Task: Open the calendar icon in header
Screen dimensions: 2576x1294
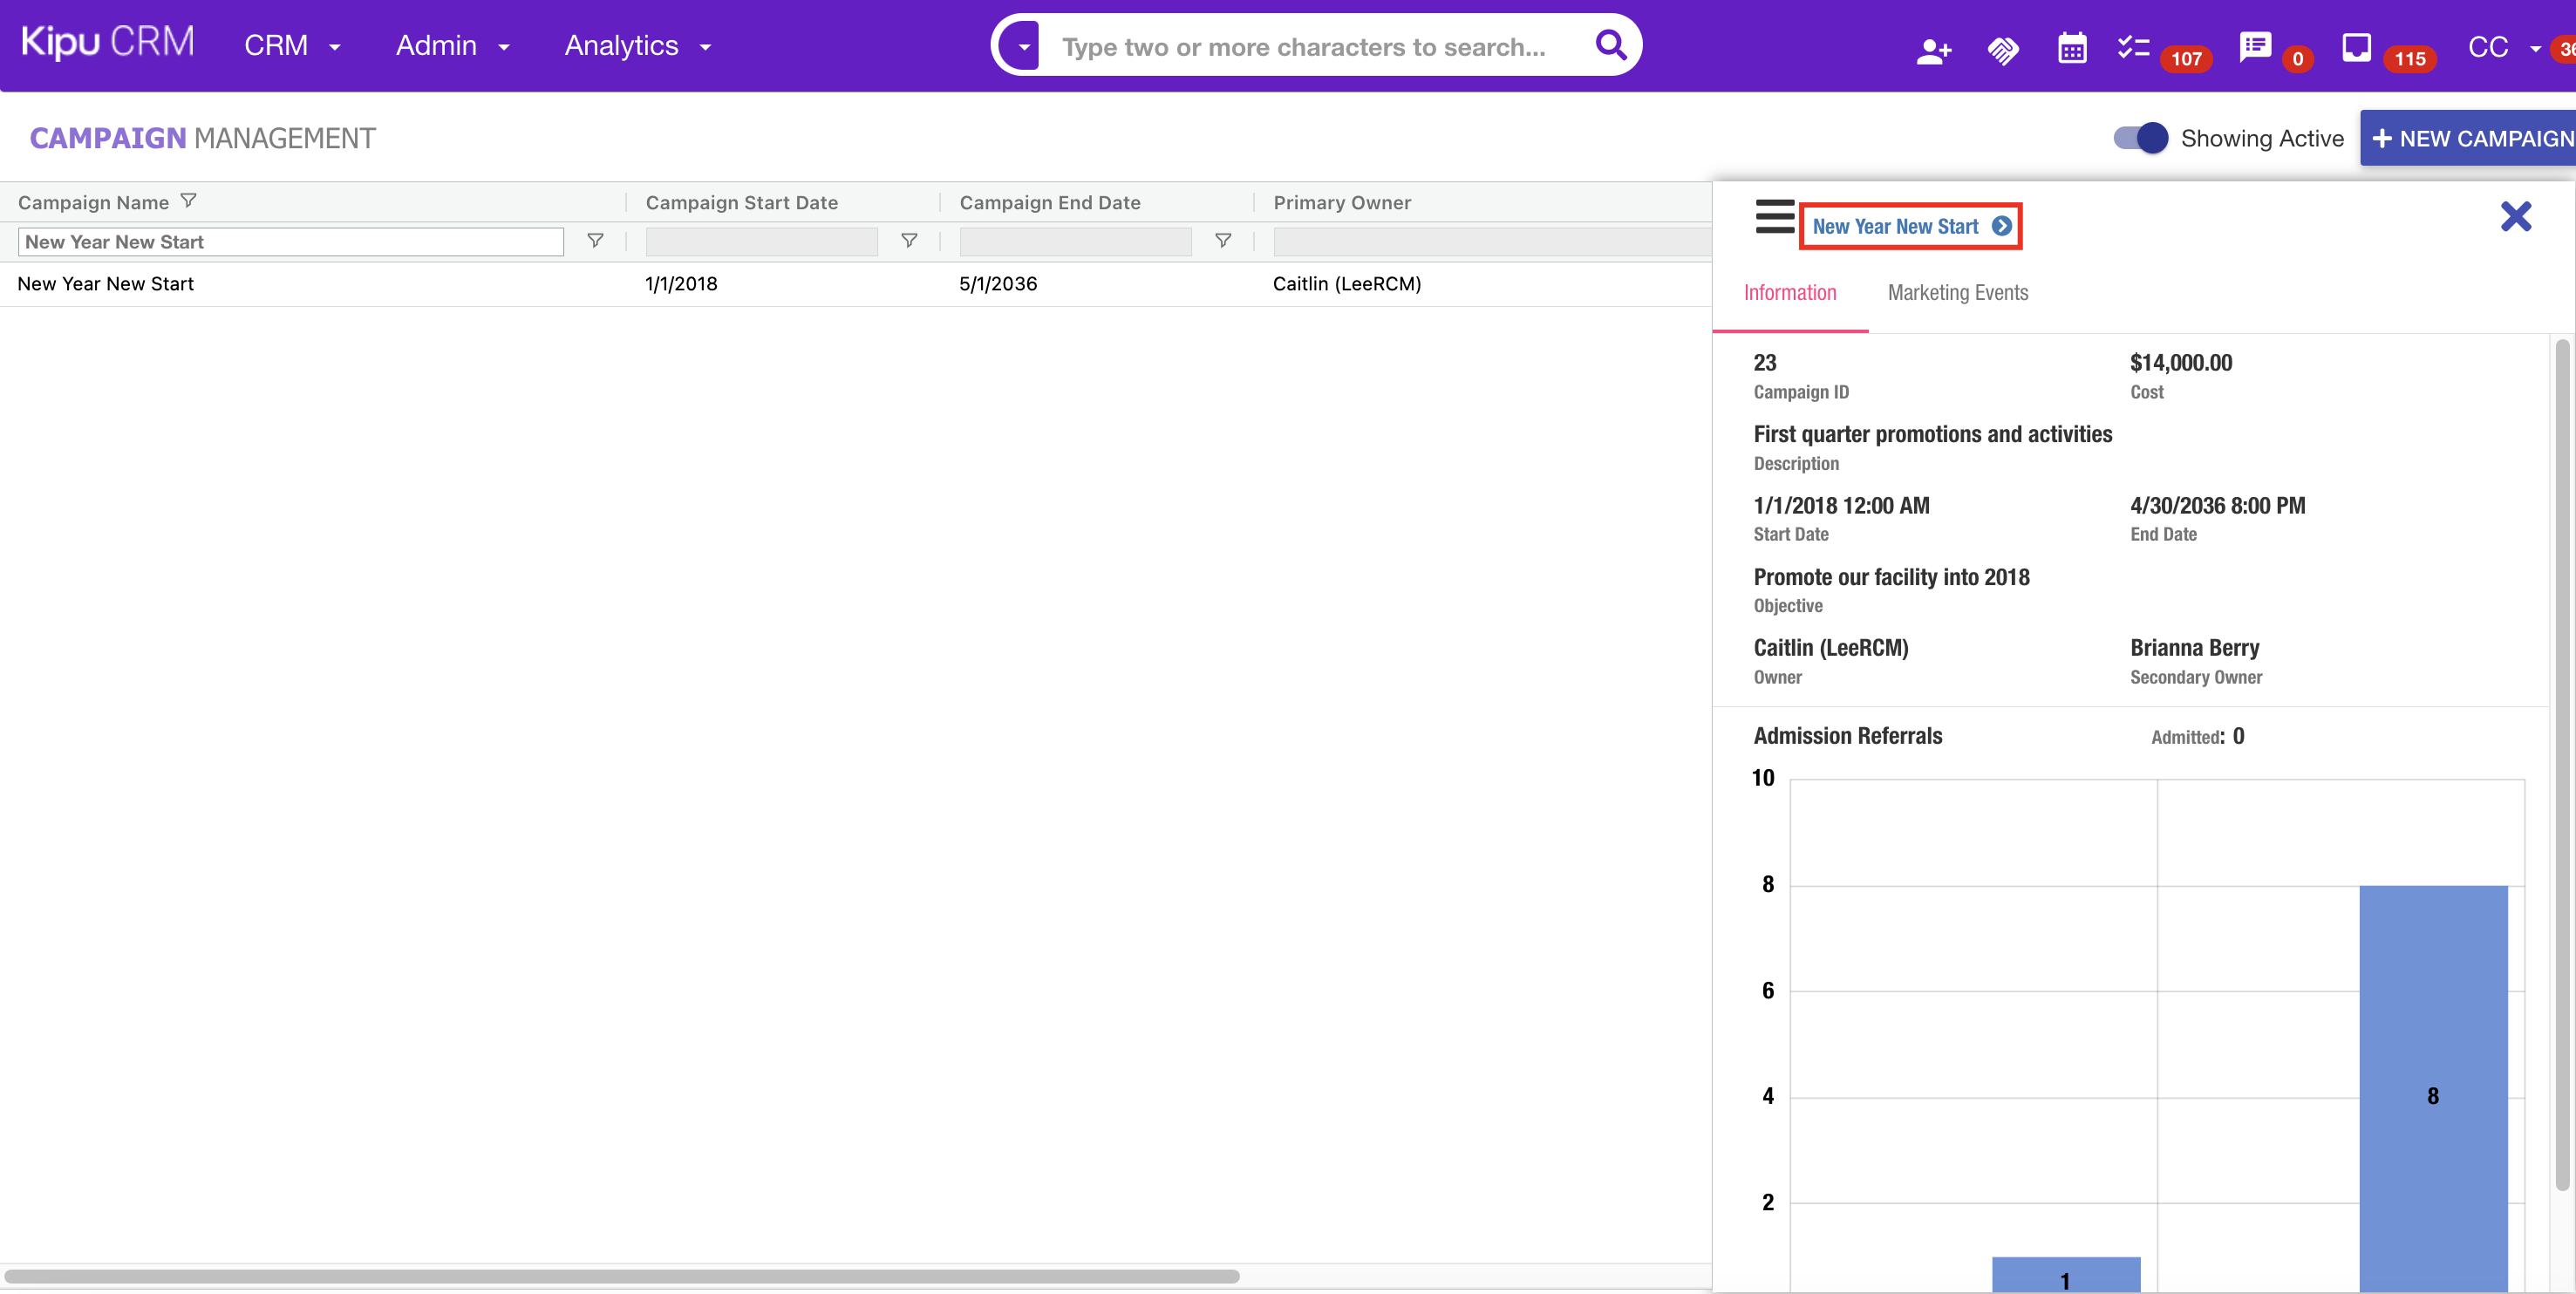Action: pyautogui.click(x=2072, y=48)
